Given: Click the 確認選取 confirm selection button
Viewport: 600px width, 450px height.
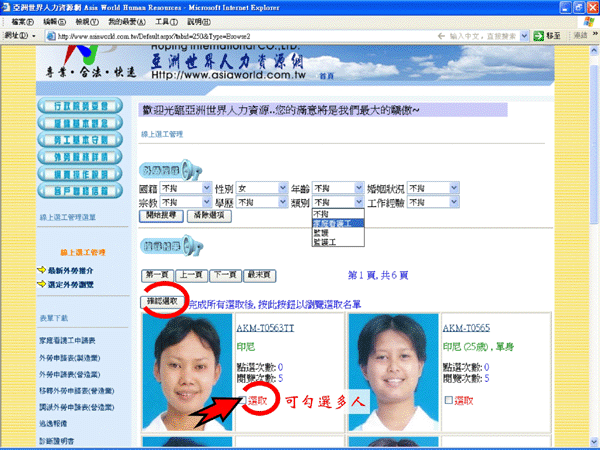Looking at the screenshot, I should 162,300.
